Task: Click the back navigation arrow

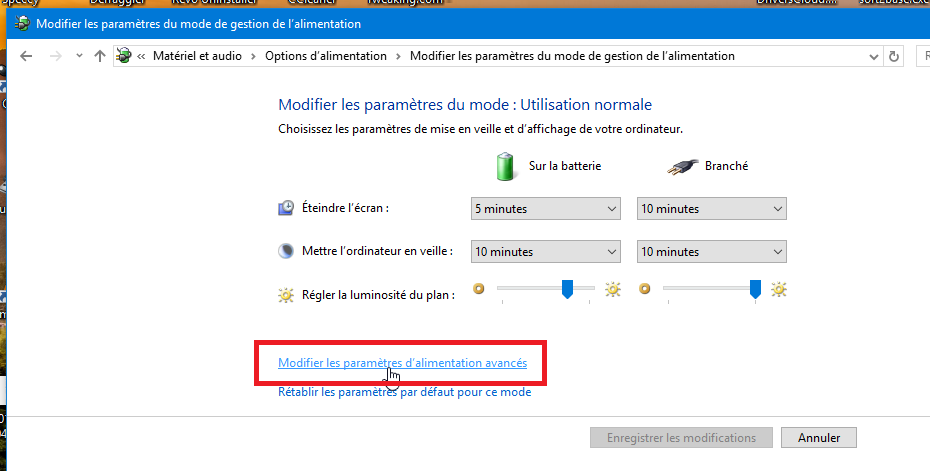Action: 27,56
